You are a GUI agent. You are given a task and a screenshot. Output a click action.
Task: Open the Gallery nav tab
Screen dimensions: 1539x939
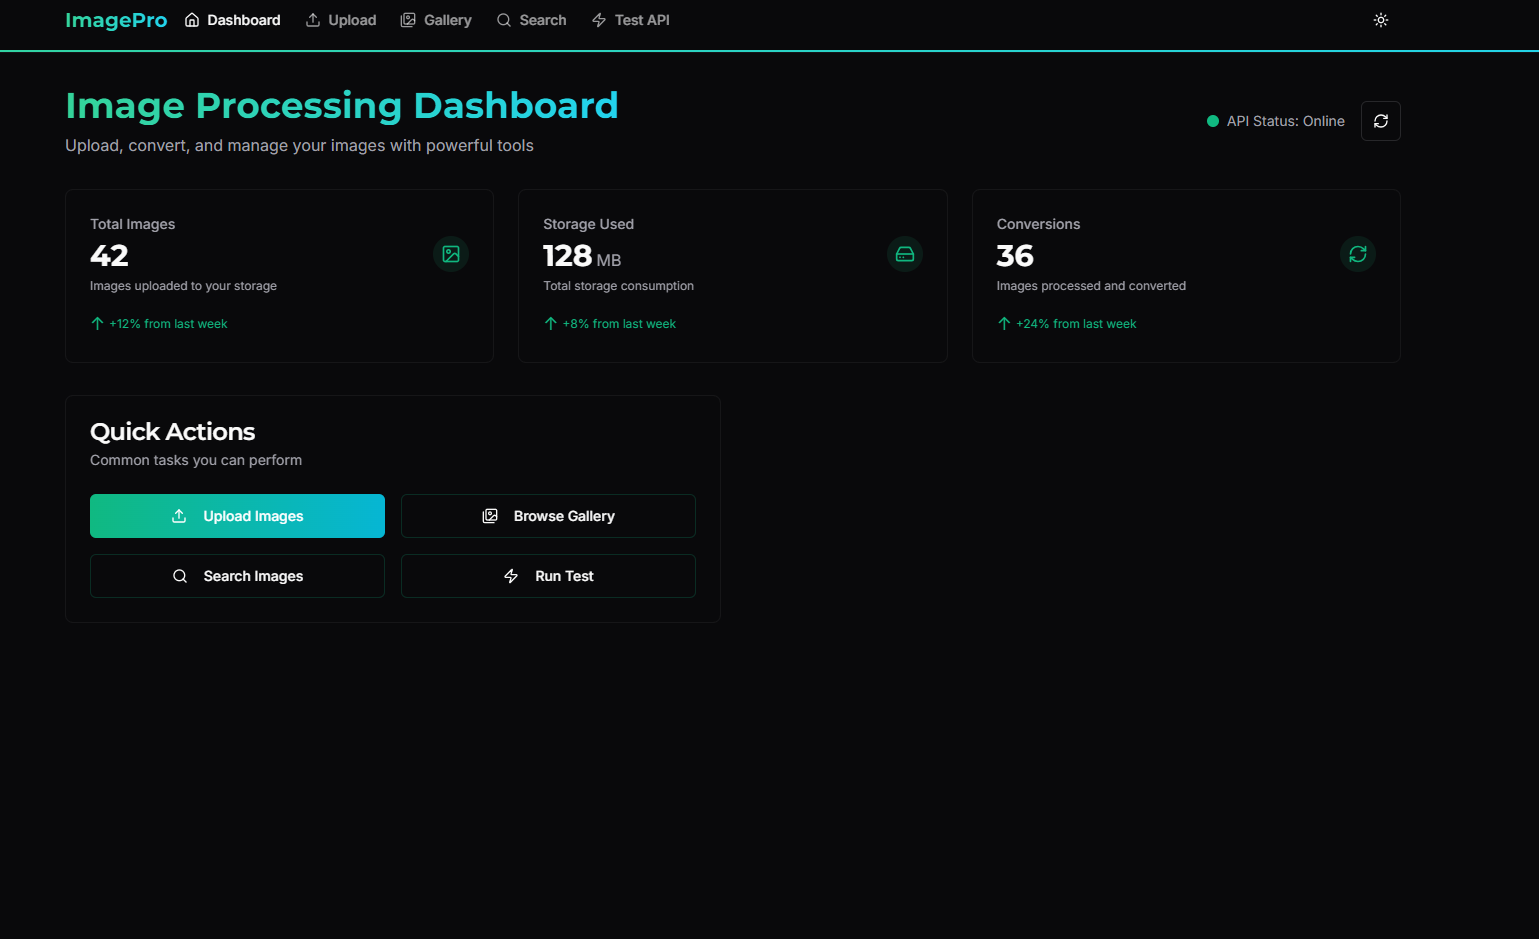pos(436,20)
